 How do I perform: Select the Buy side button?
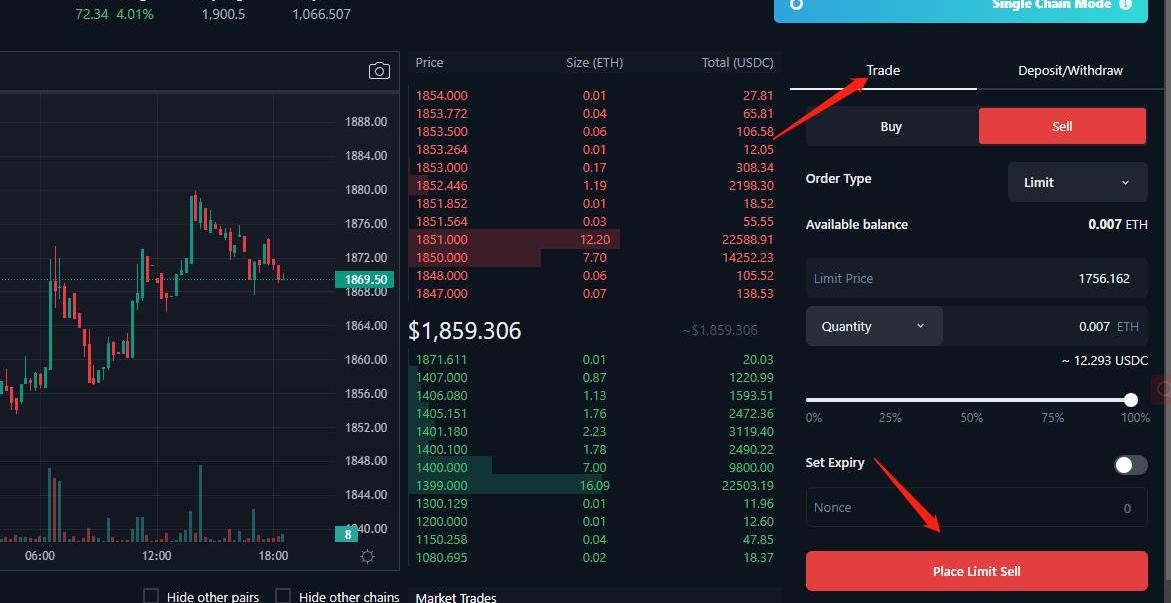[x=891, y=127]
